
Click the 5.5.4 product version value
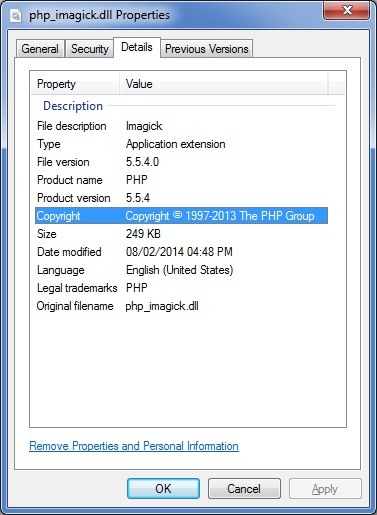[138, 198]
